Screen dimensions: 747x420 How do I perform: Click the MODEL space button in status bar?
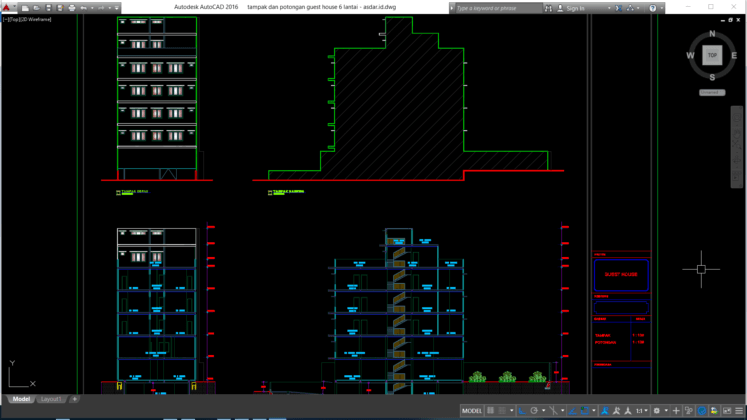pos(472,411)
